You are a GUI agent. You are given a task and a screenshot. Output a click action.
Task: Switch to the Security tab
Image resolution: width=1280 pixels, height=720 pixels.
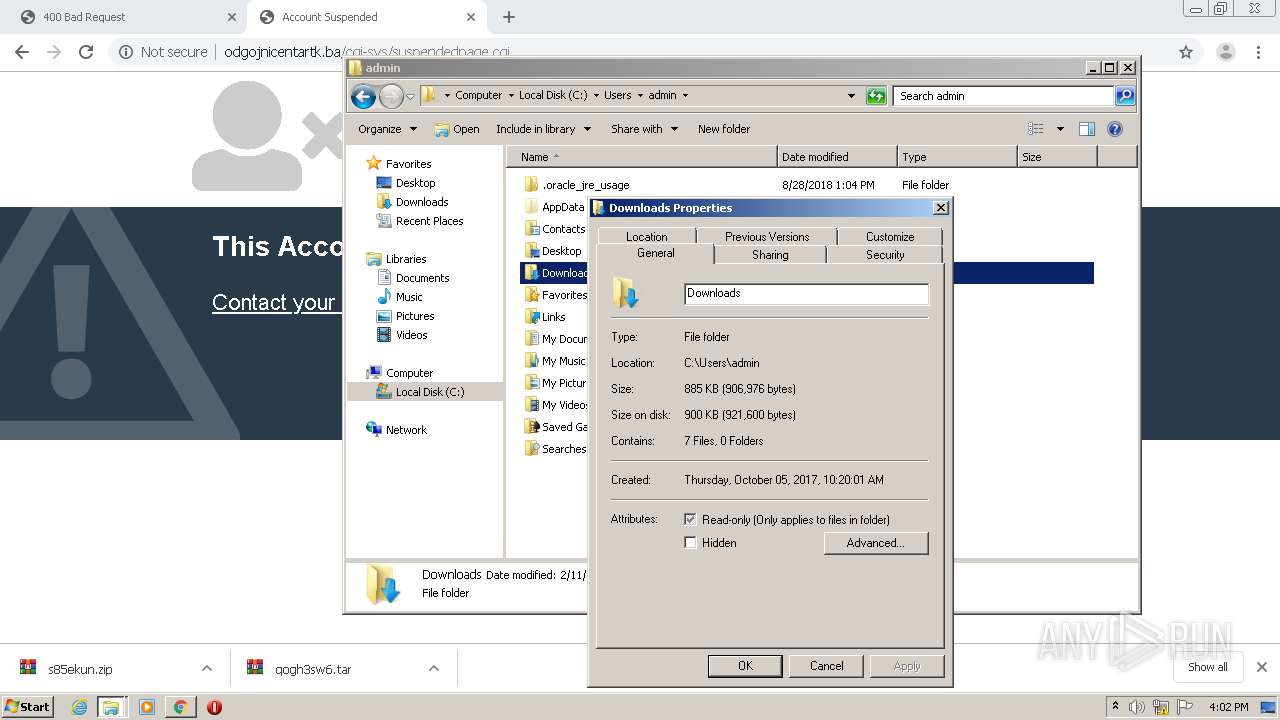pyautogui.click(x=885, y=255)
